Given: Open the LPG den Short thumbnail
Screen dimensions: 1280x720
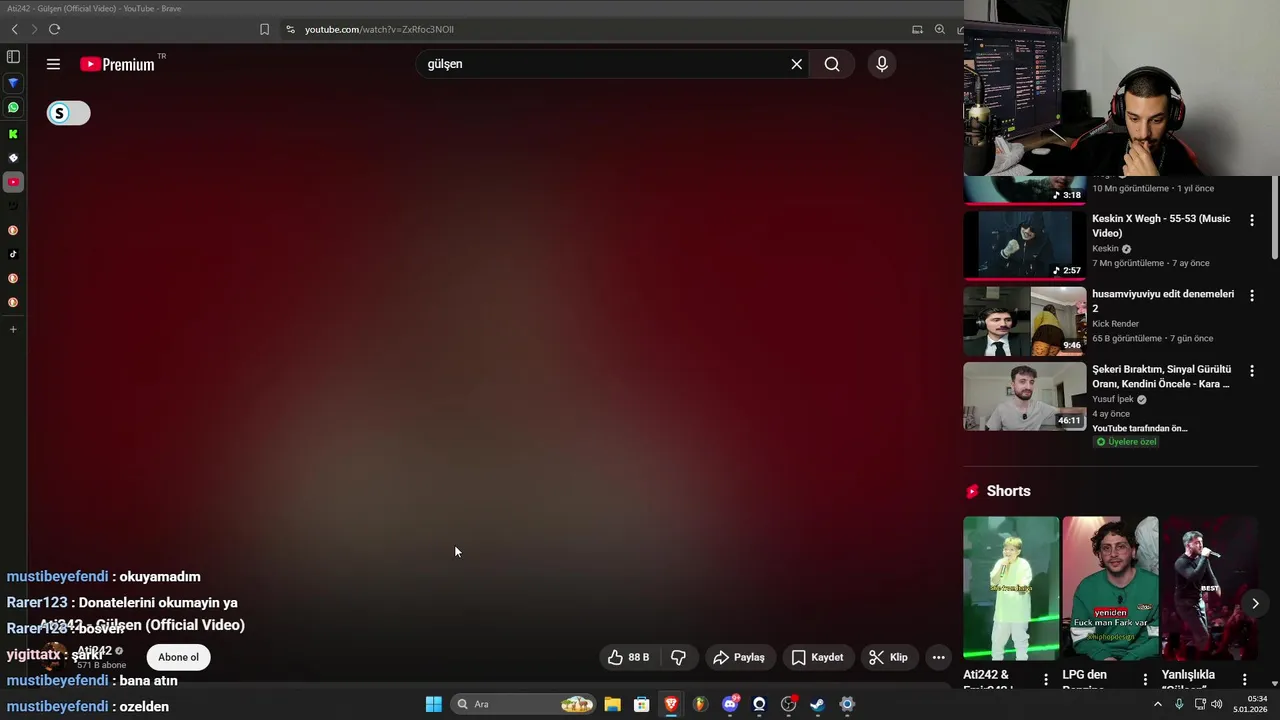Looking at the screenshot, I should tap(1110, 588).
